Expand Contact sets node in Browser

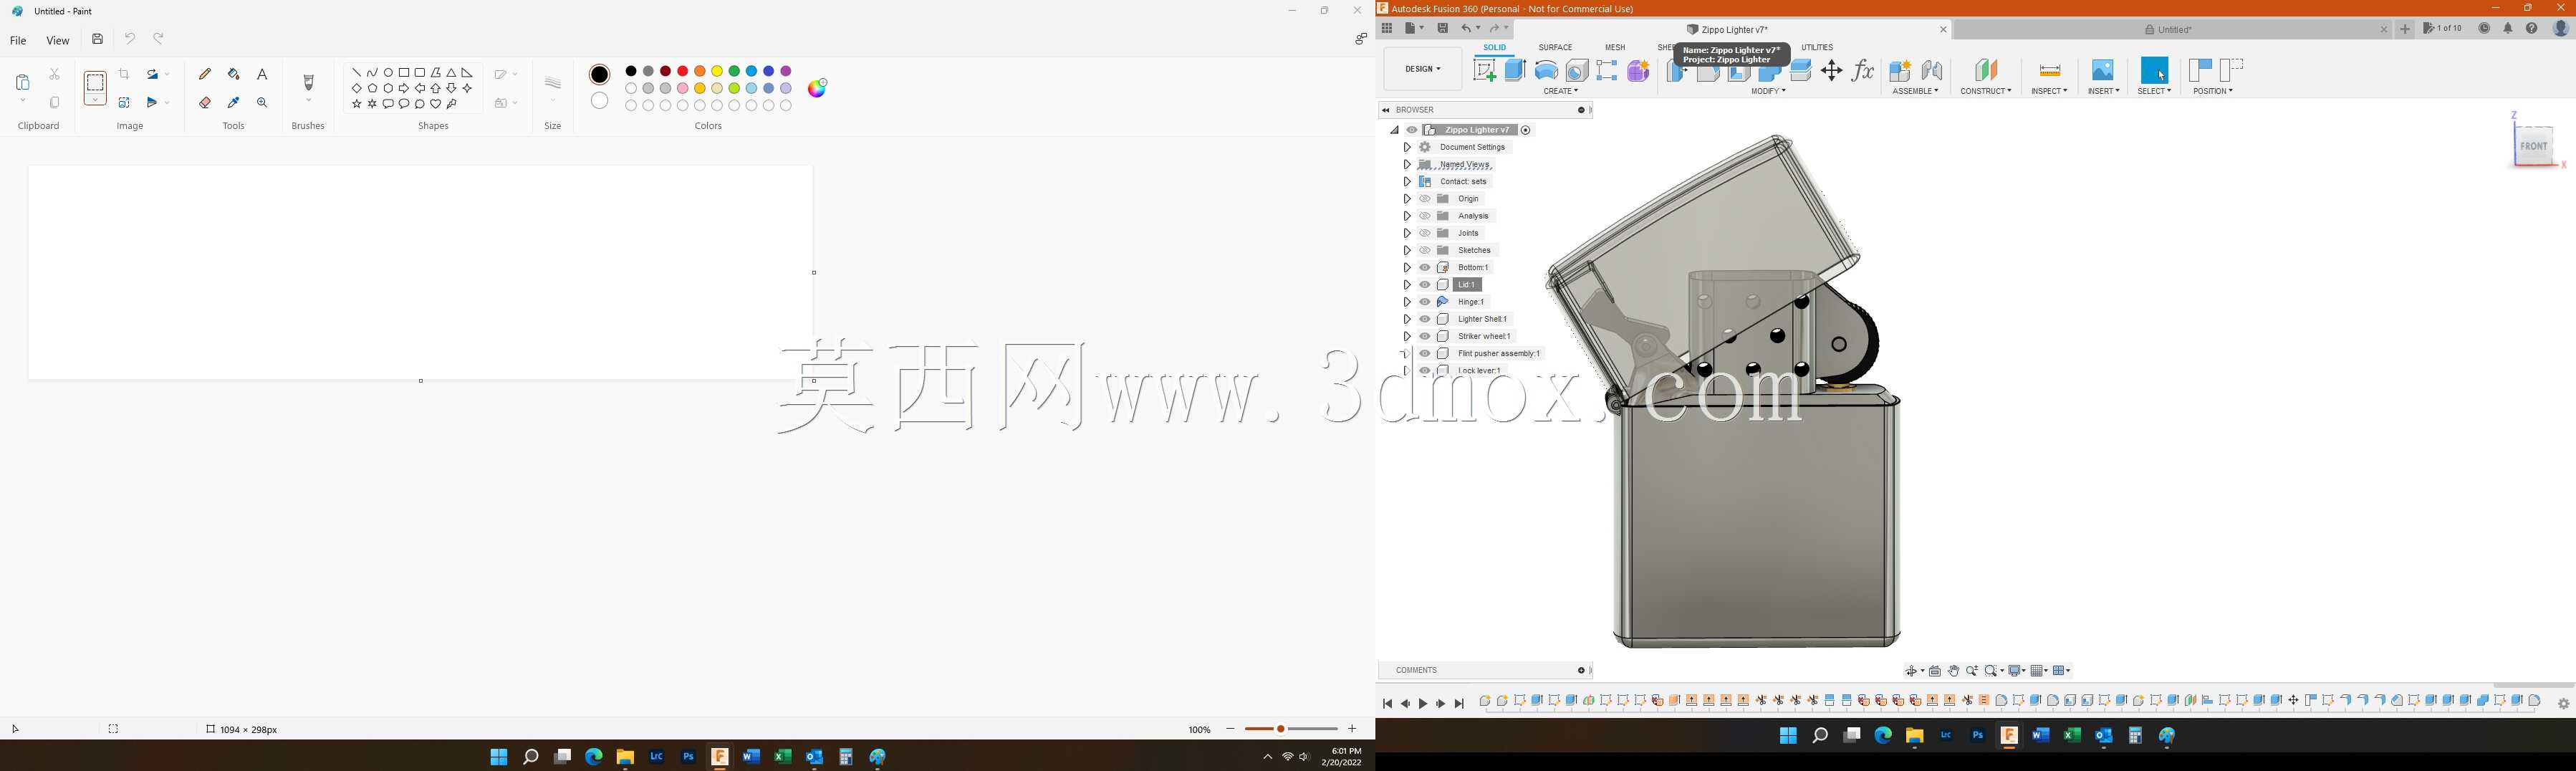pos(1407,182)
